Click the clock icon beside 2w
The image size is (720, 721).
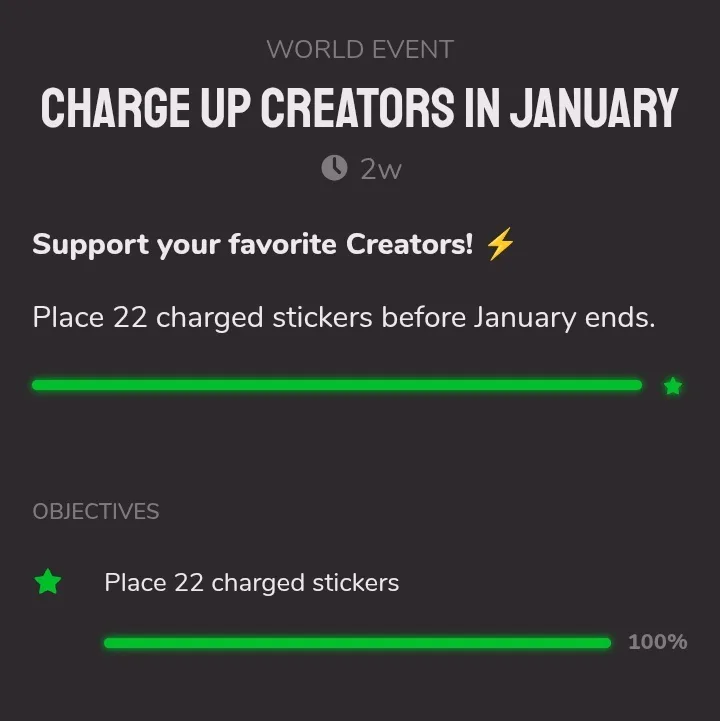click(x=334, y=168)
